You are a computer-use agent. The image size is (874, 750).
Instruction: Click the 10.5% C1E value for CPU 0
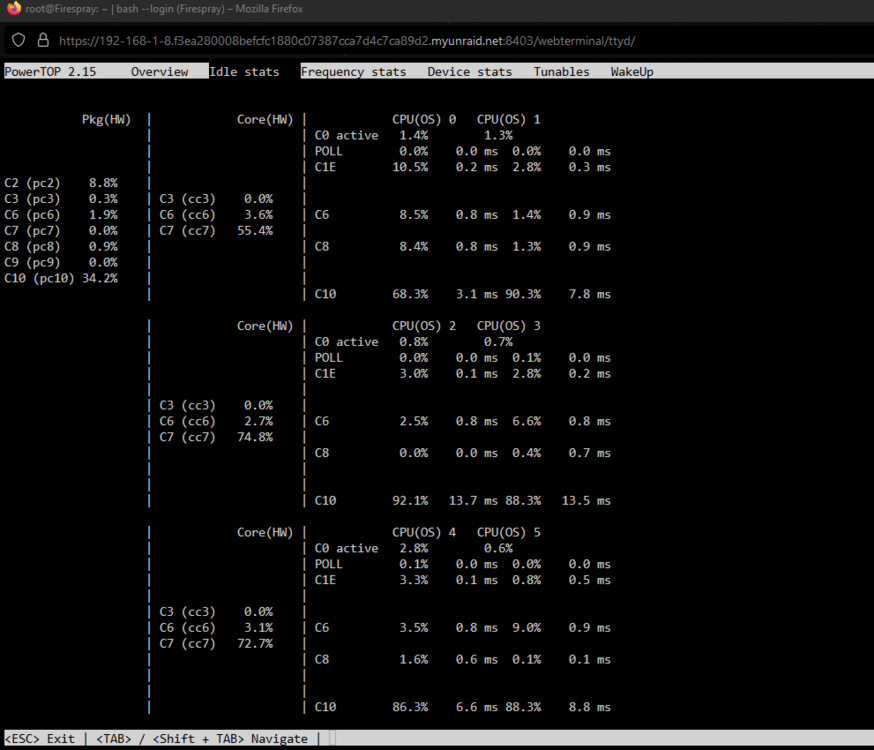(410, 167)
